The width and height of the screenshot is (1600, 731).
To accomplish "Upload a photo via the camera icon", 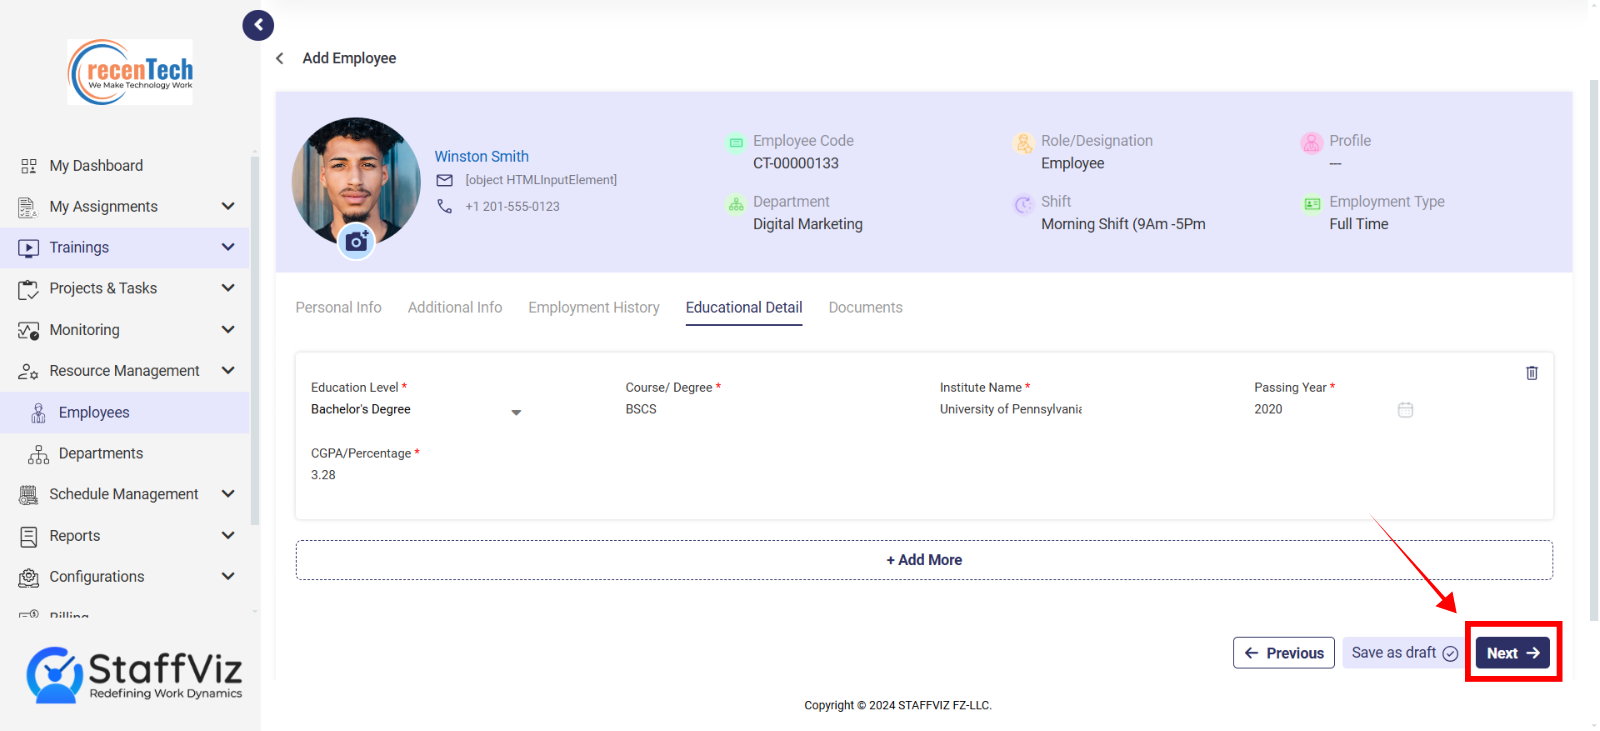I will click(356, 241).
